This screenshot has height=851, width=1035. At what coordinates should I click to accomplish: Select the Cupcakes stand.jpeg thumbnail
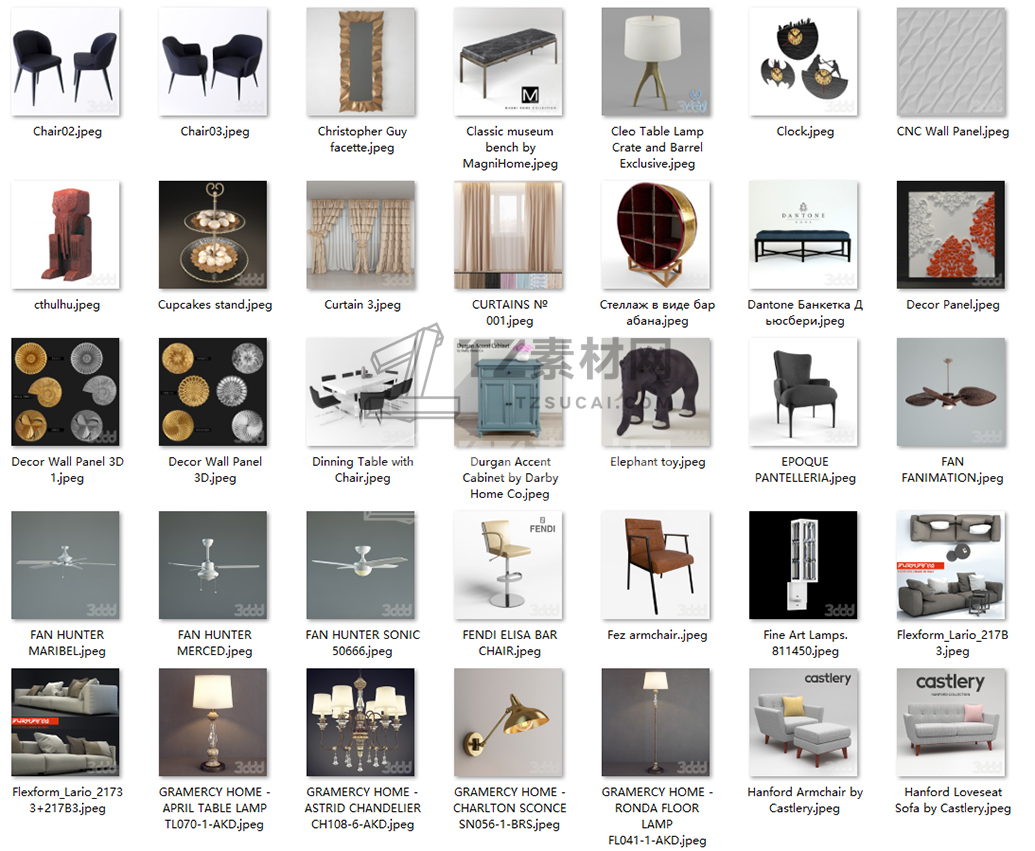[x=213, y=234]
